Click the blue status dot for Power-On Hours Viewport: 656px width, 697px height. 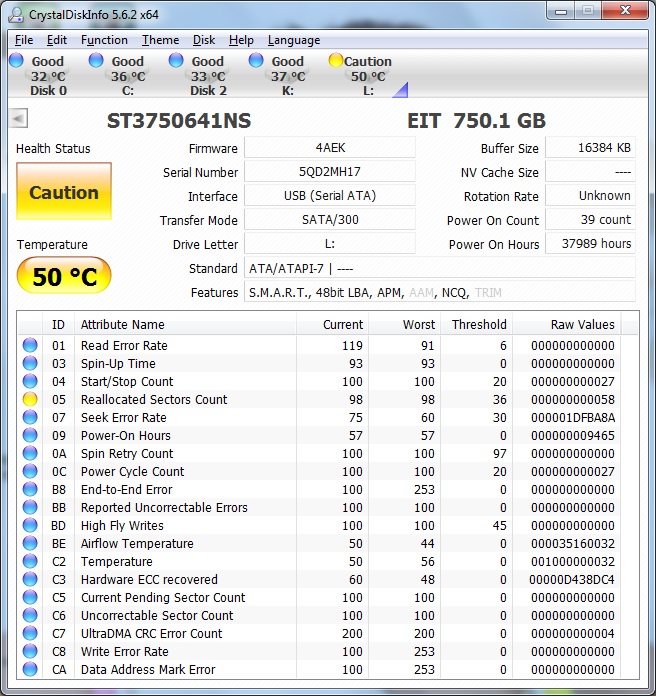tap(30, 435)
